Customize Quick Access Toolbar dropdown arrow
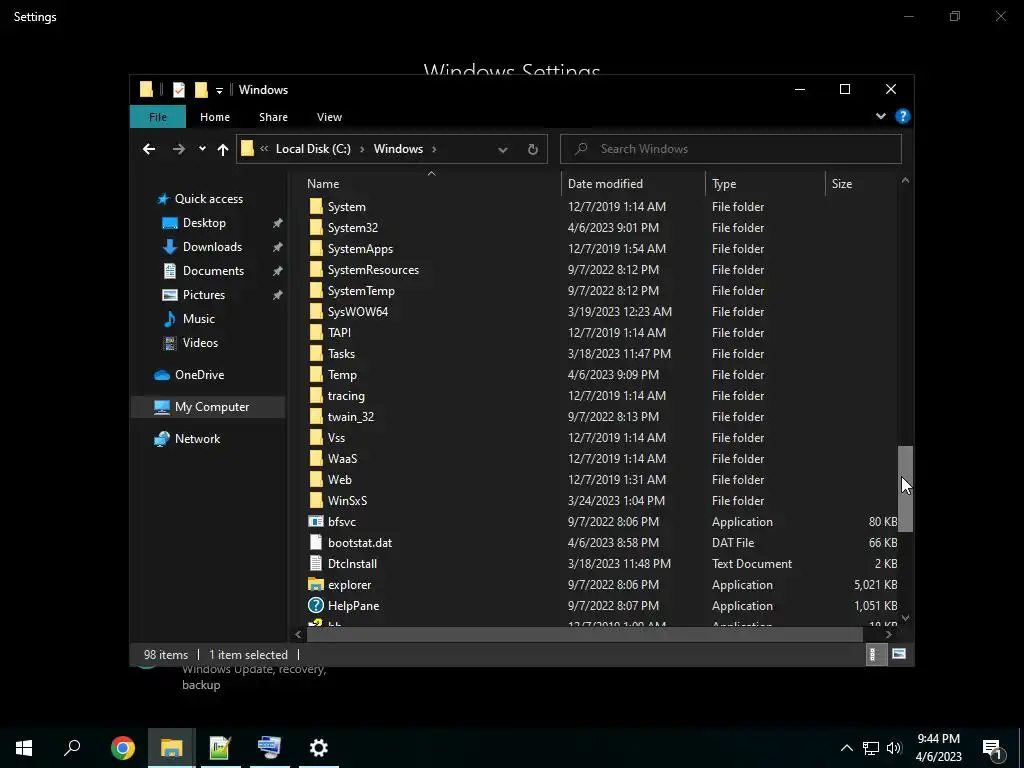Screen dimensions: 1024x768 click(x=219, y=90)
